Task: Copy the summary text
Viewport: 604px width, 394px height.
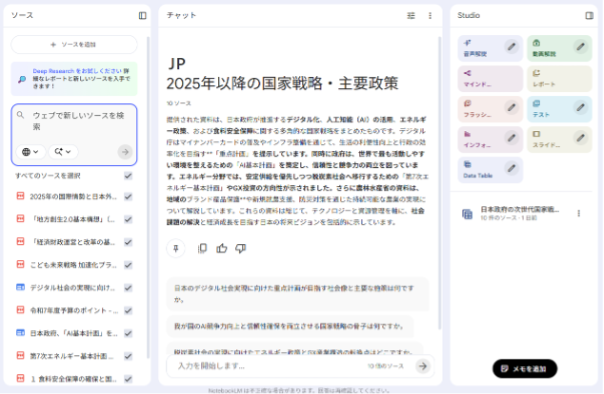Action: click(x=202, y=248)
